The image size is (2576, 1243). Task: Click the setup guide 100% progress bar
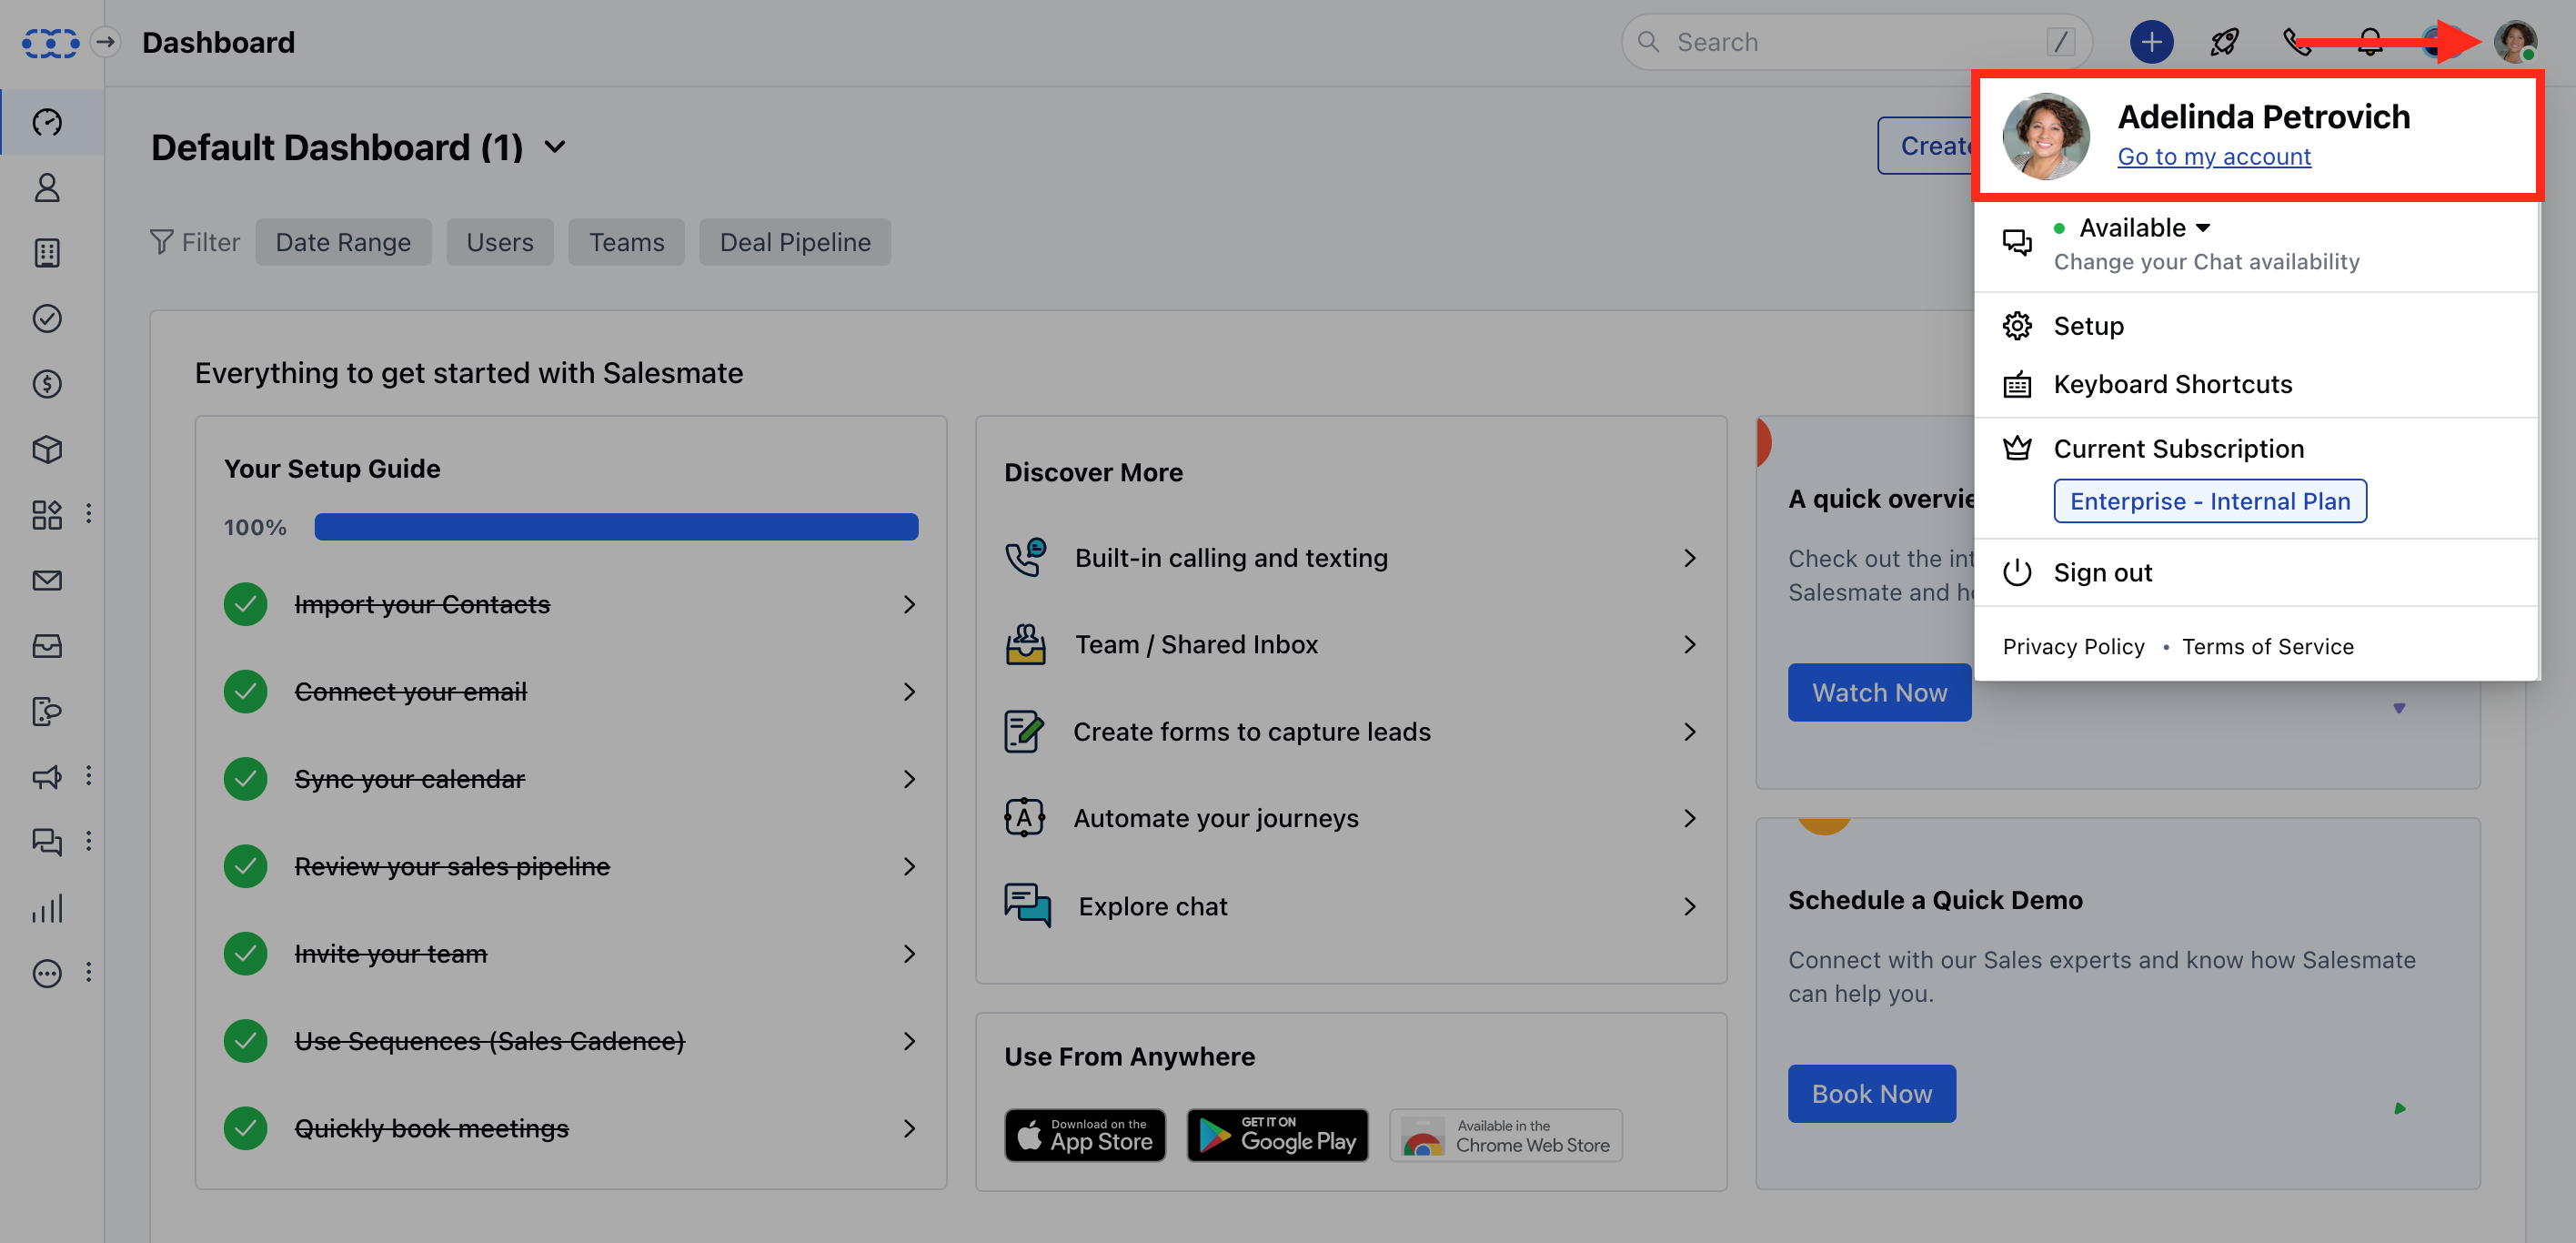(616, 527)
